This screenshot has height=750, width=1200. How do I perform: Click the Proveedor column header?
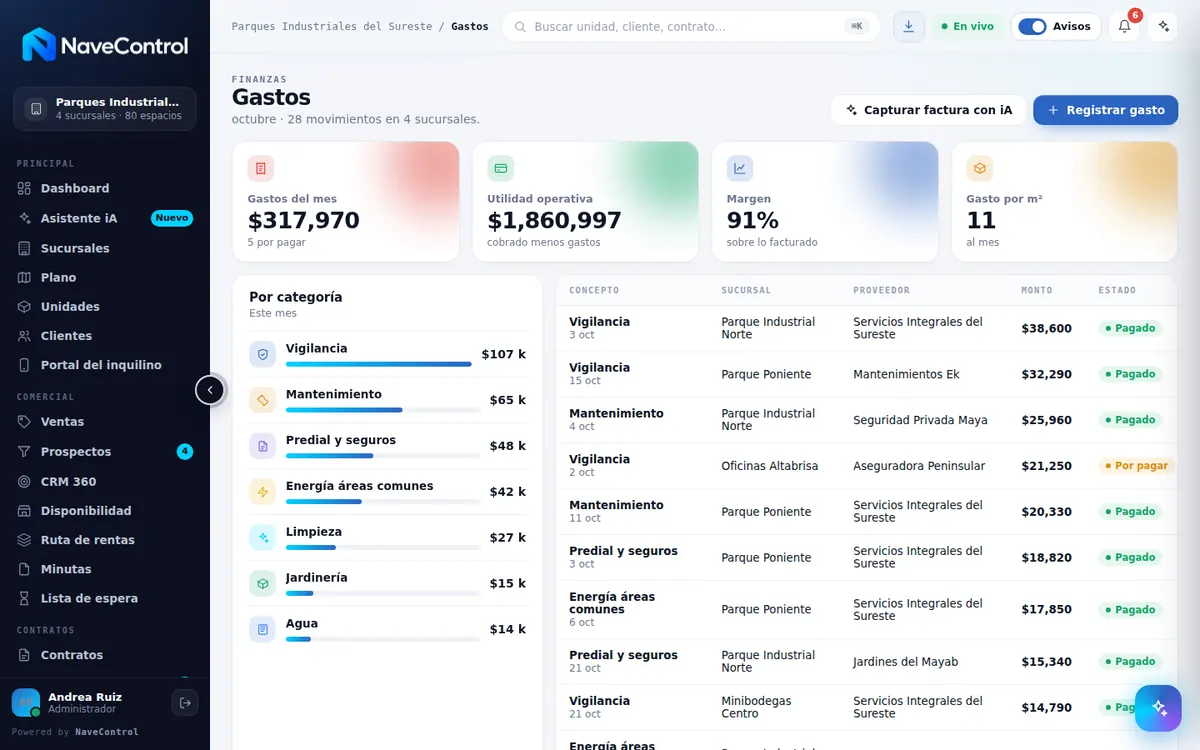coord(881,290)
